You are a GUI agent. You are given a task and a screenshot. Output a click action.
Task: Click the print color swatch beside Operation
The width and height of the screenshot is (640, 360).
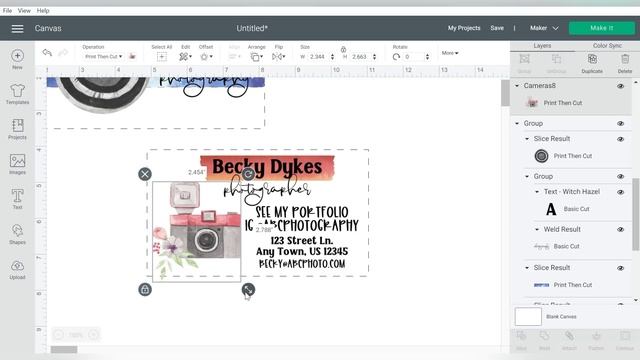(x=132, y=56)
